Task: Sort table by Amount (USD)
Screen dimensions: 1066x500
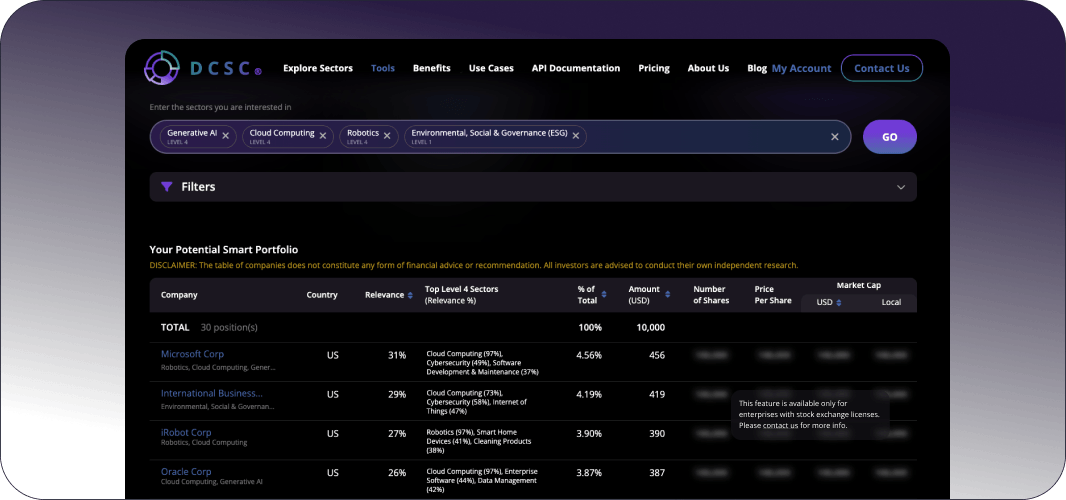Action: pyautogui.click(x=667, y=295)
